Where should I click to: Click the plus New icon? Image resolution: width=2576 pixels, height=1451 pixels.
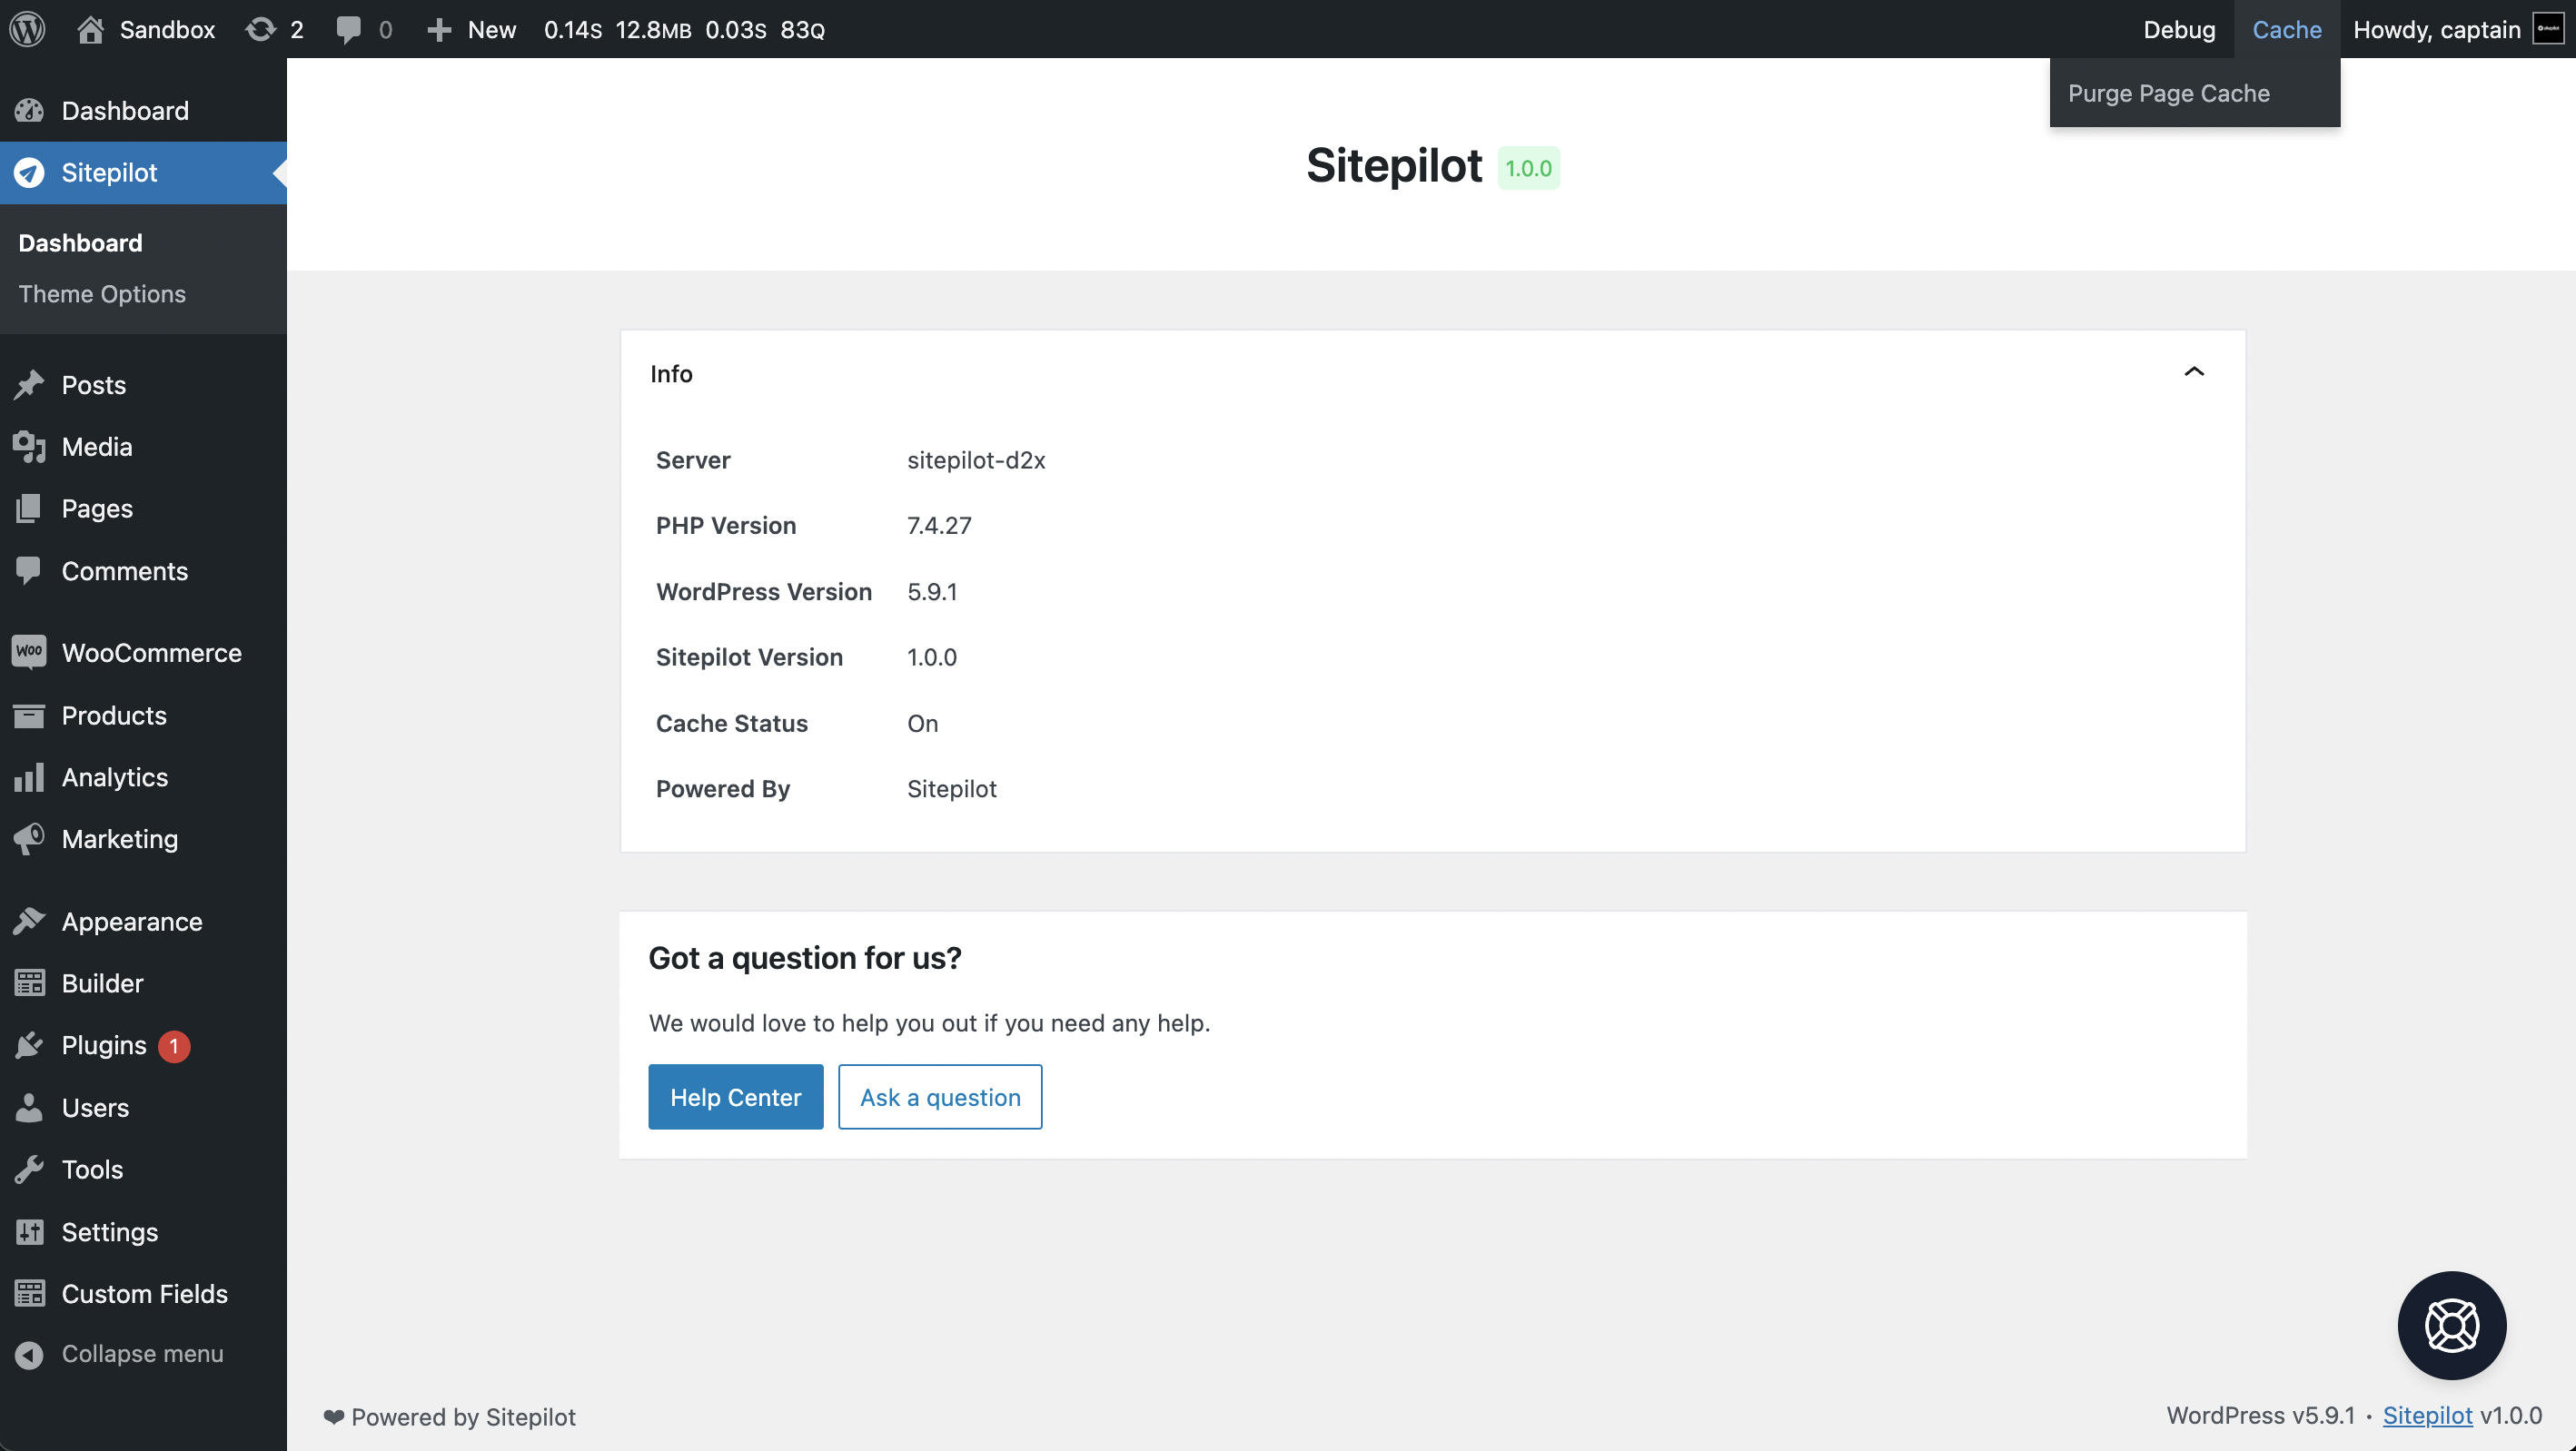click(x=439, y=30)
